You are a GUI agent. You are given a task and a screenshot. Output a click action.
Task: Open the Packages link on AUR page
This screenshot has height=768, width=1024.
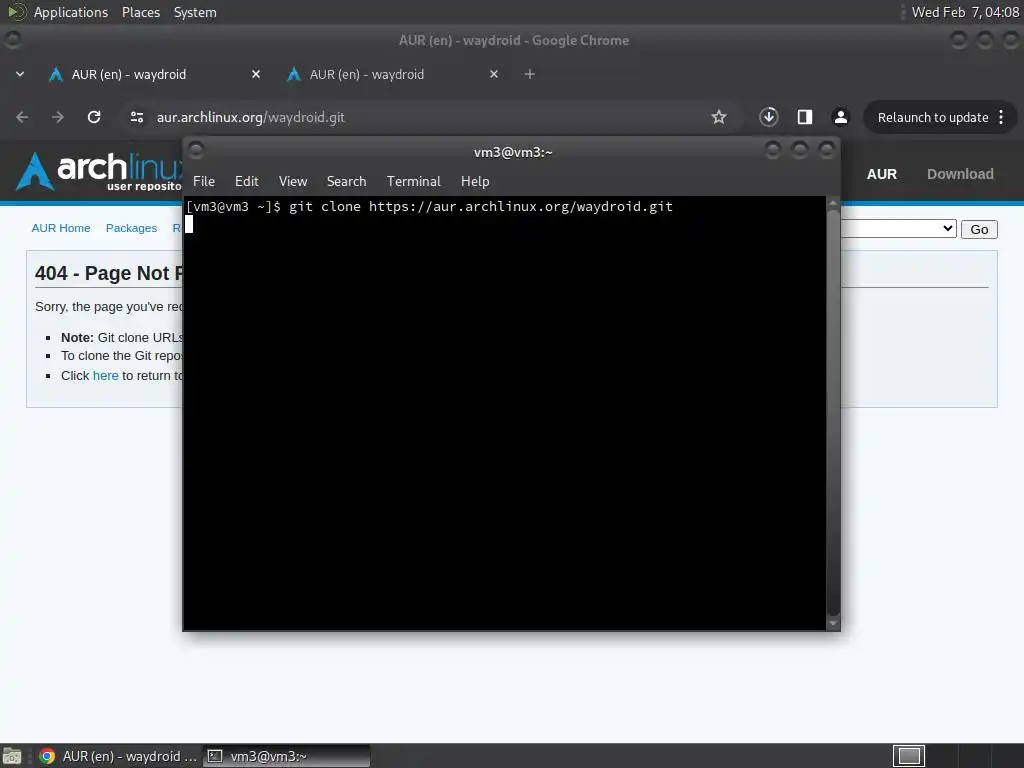point(131,228)
